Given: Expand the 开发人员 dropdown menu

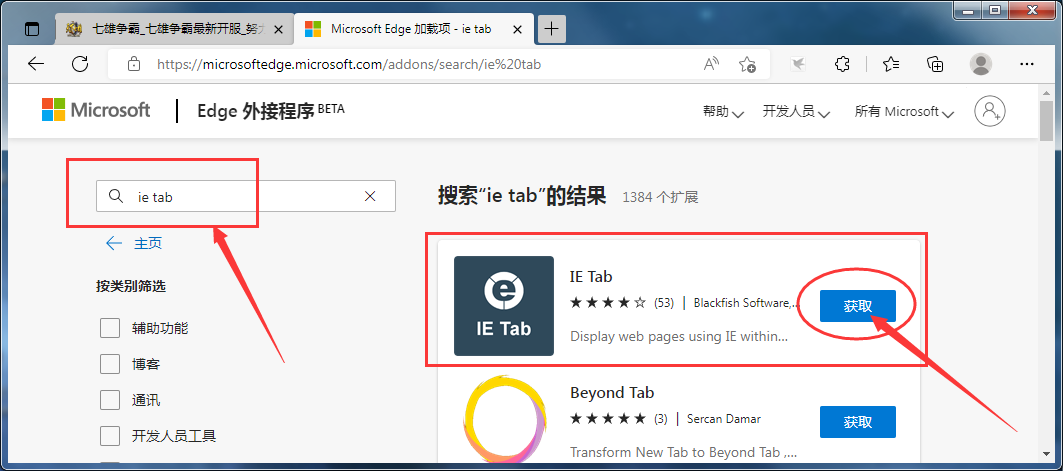Looking at the screenshot, I should tap(796, 112).
